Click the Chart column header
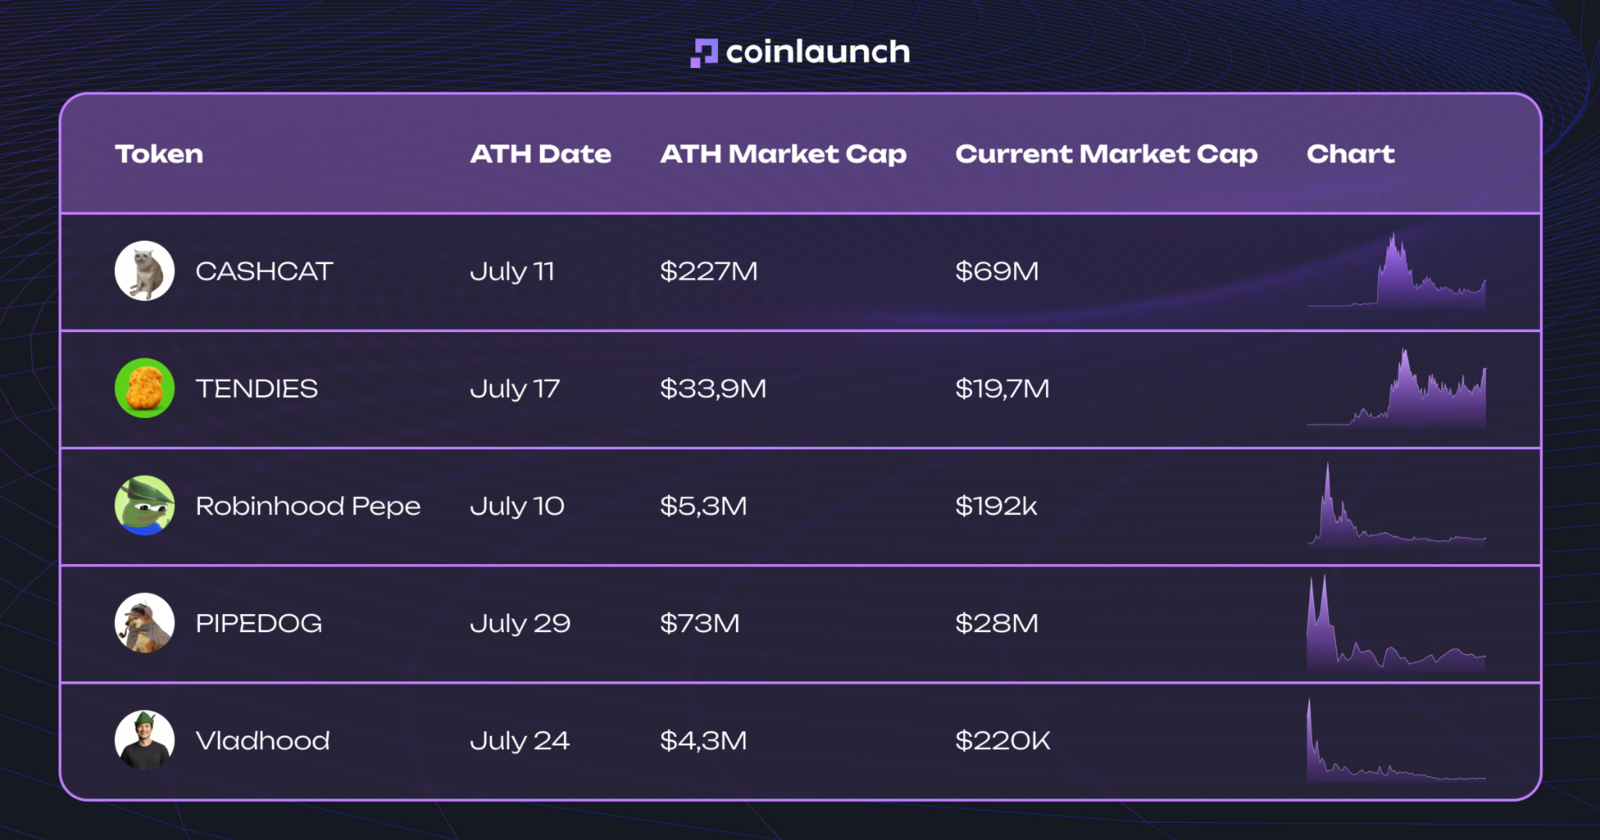 pos(1350,154)
